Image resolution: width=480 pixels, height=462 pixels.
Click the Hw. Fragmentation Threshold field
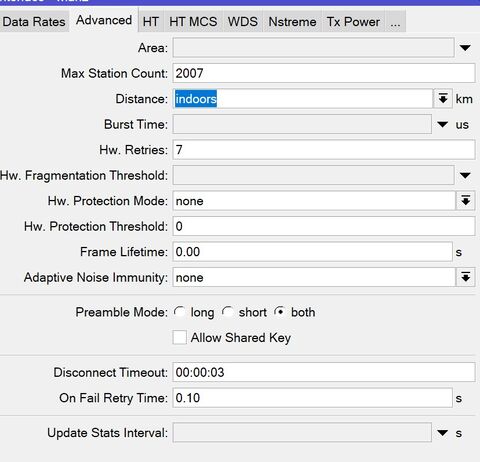point(313,175)
